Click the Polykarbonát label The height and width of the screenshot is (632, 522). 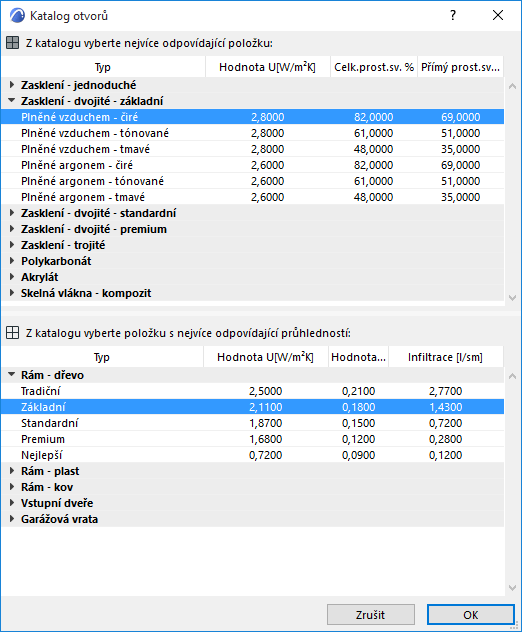56,261
